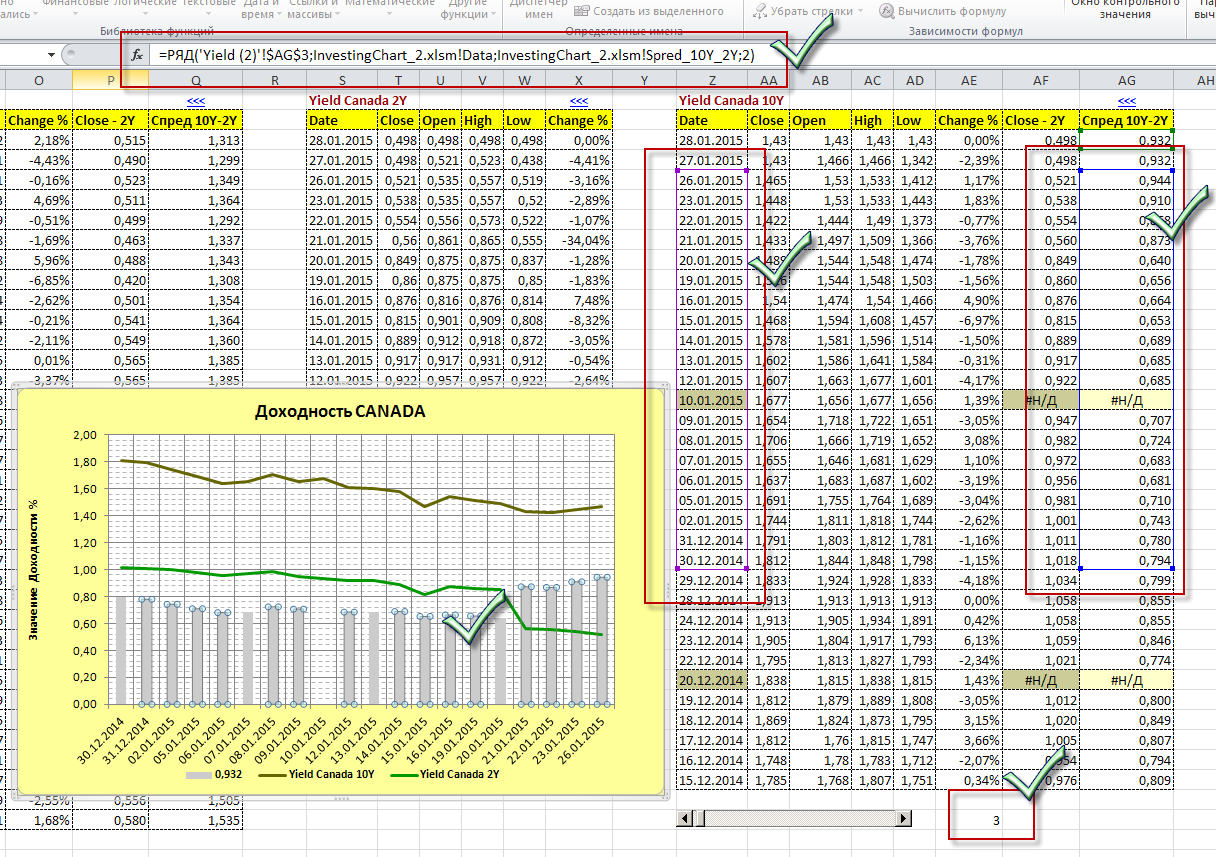Open the Name Box dropdown arrow
Image resolution: width=1216 pixels, height=857 pixels.
pyautogui.click(x=51, y=56)
